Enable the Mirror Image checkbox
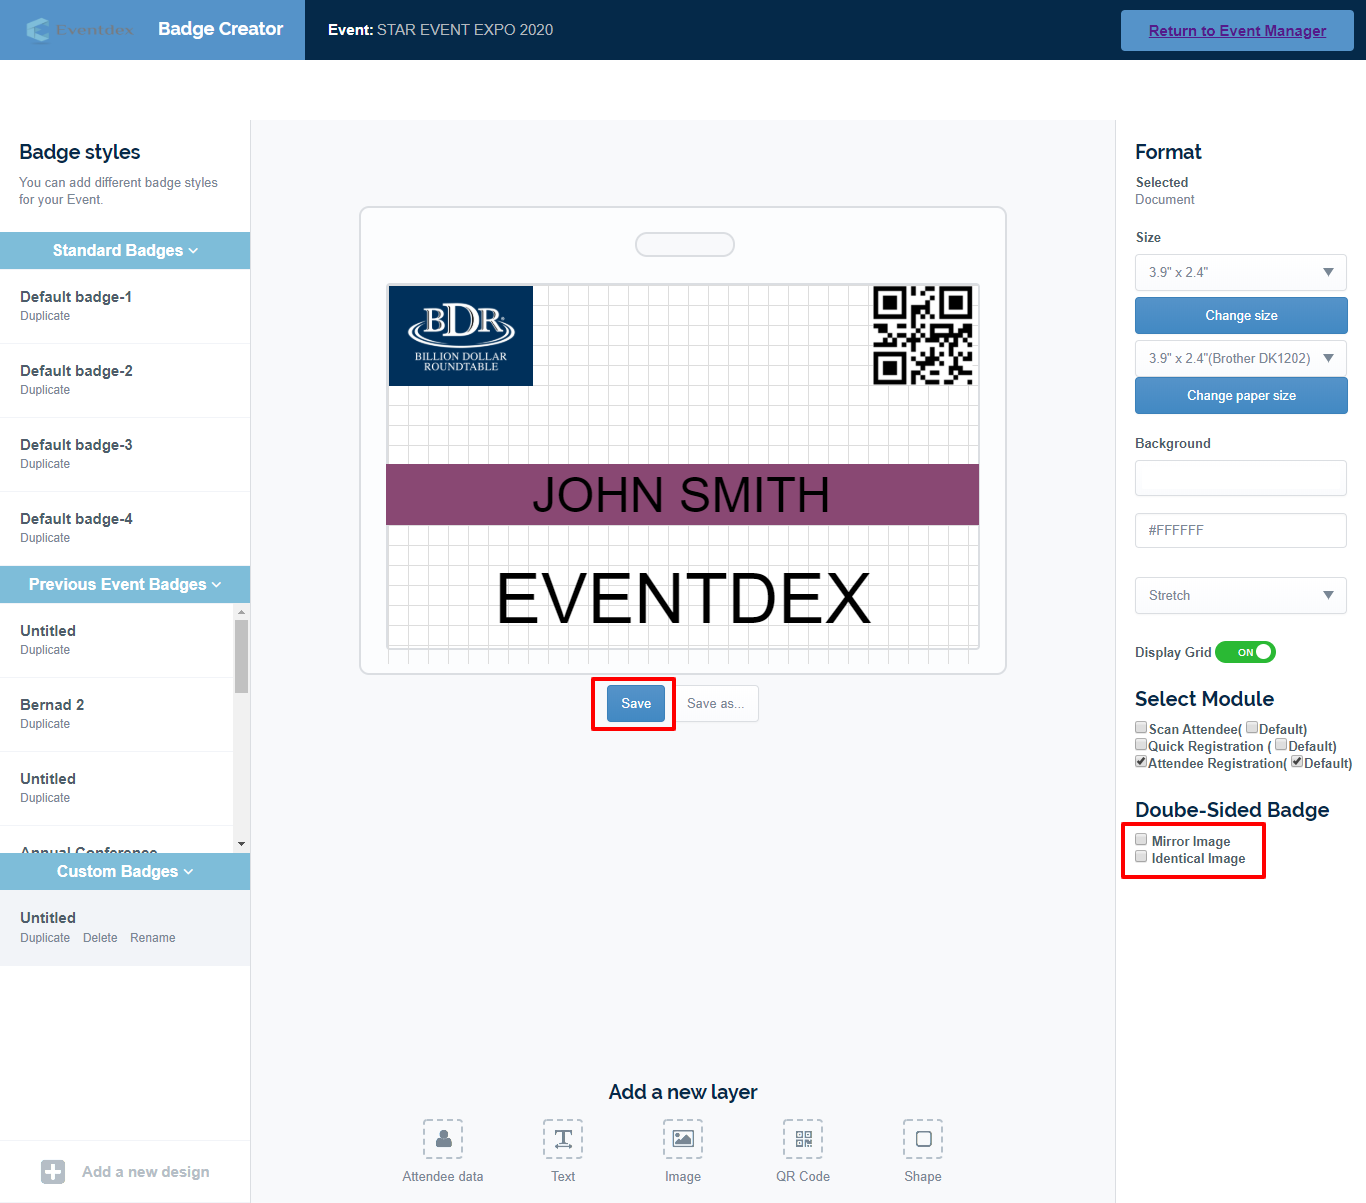The image size is (1366, 1203). coord(1141,840)
